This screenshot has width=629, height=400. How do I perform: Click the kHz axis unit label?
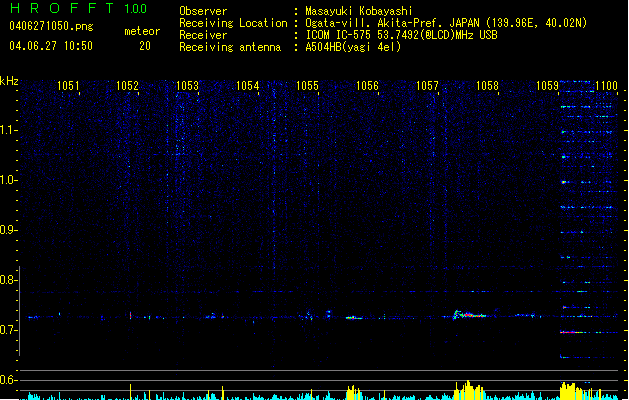coord(9,81)
